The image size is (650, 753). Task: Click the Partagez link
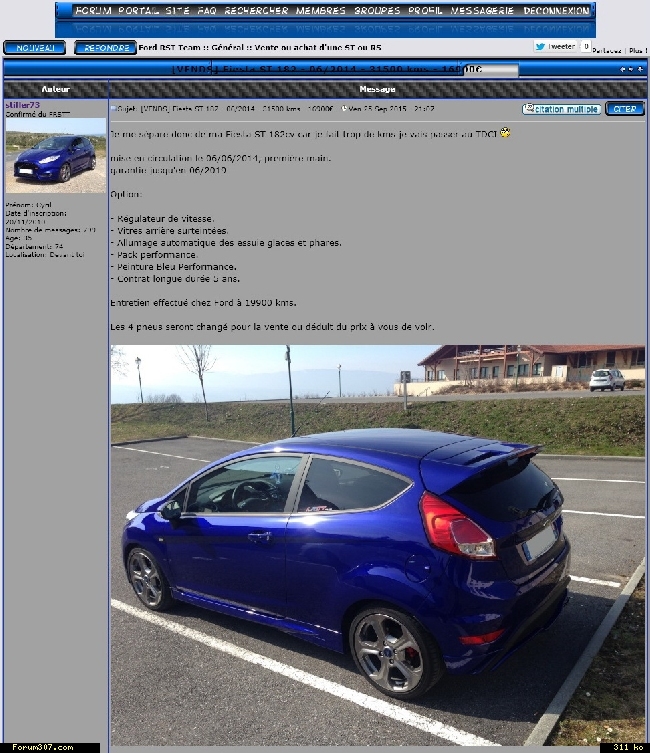click(607, 50)
